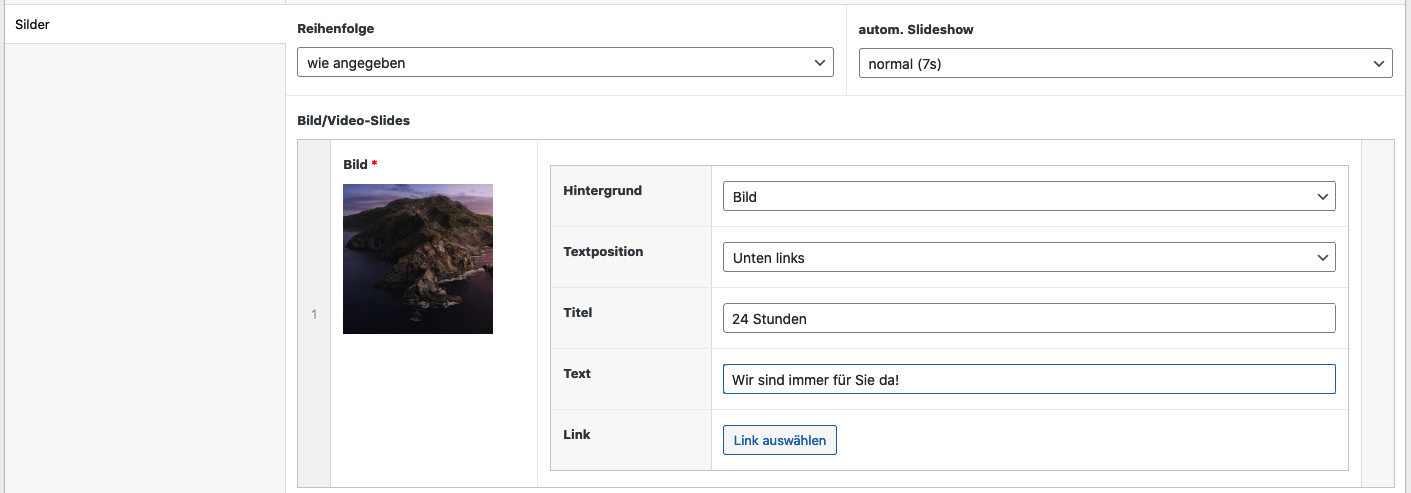Click the Textposition row label
The image size is (1411, 493).
pyautogui.click(x=603, y=252)
